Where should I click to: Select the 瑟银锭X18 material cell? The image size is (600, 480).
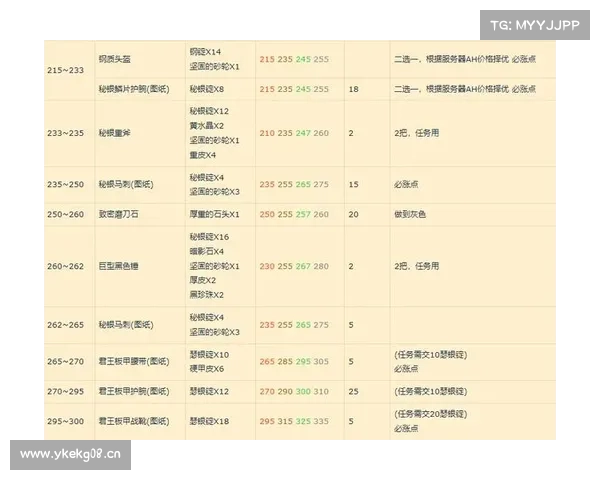(209, 421)
